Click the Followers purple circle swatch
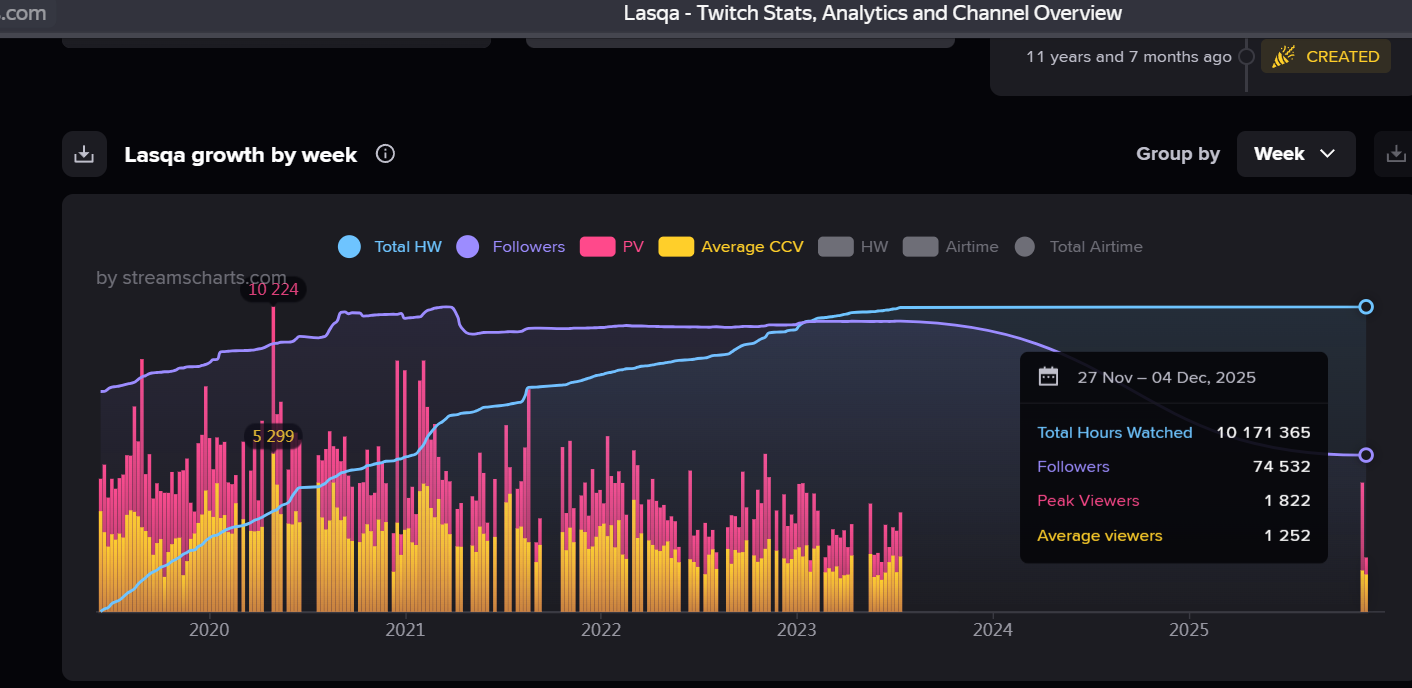1412x688 pixels. point(468,247)
